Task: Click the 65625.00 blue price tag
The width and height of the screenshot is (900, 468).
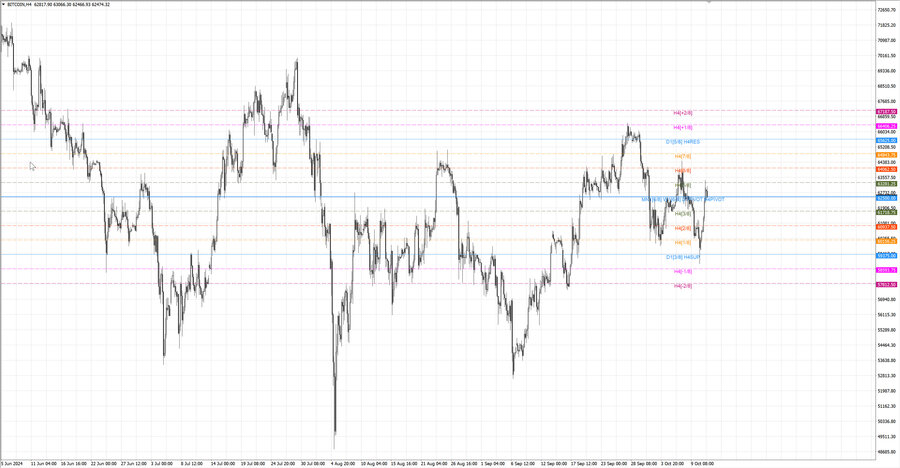Action: click(x=887, y=141)
